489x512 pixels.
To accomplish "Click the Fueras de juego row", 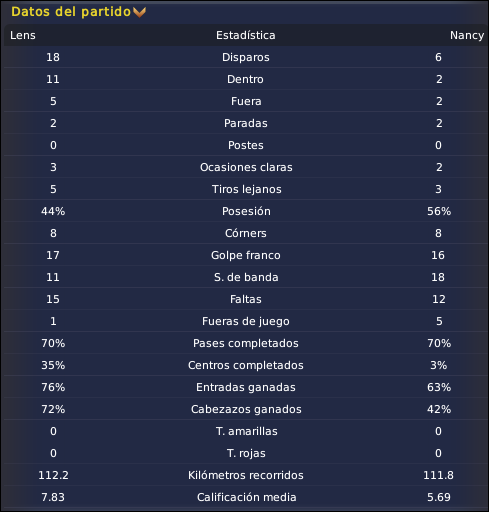I will pos(246,321).
